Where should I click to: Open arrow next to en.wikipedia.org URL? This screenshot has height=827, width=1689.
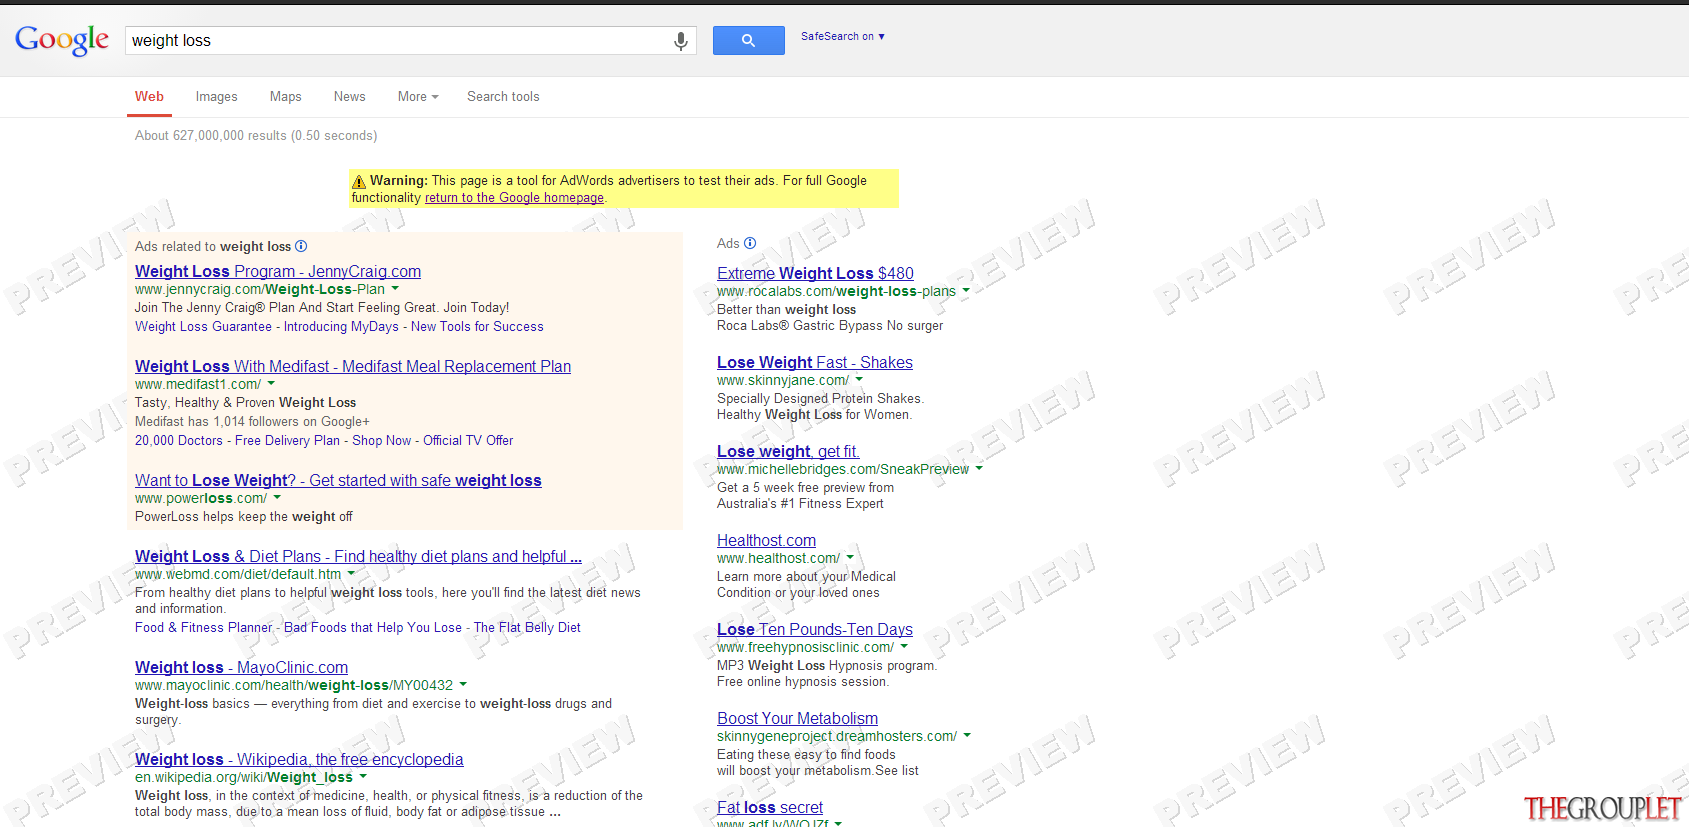coord(363,776)
